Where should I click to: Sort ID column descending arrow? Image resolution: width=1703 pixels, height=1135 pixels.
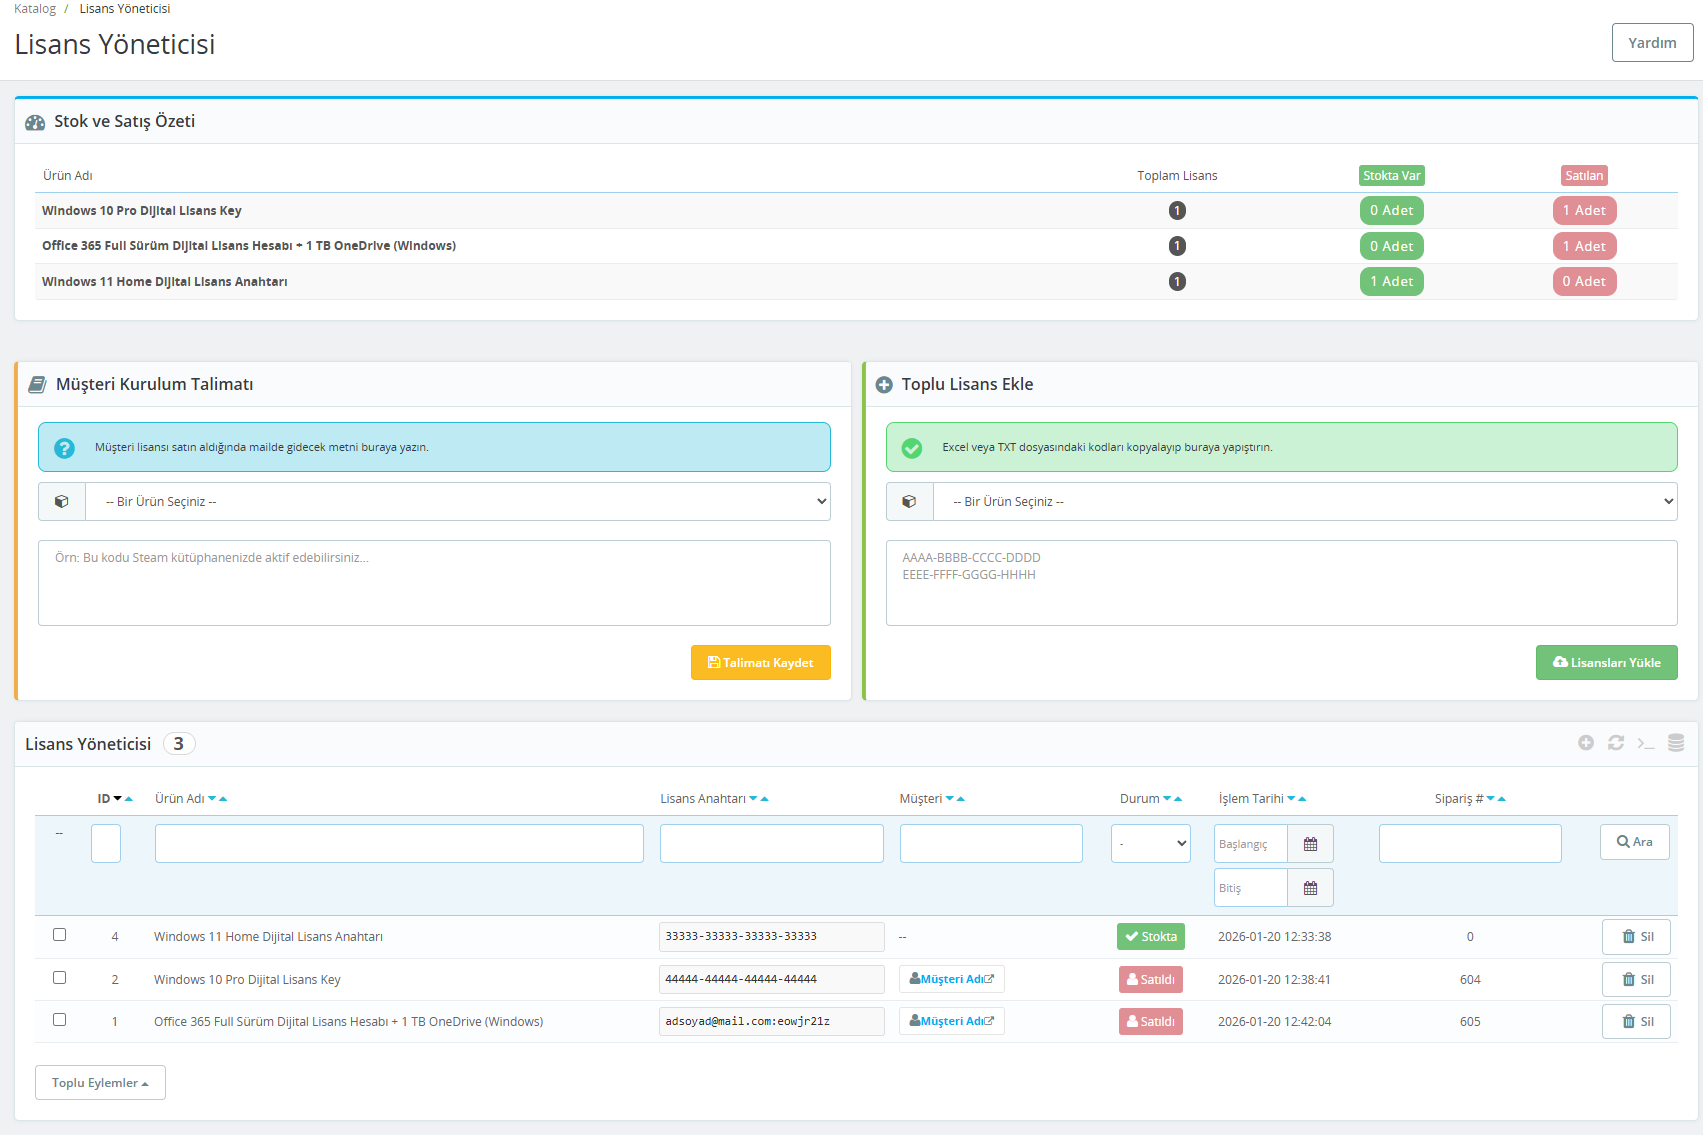[118, 799]
